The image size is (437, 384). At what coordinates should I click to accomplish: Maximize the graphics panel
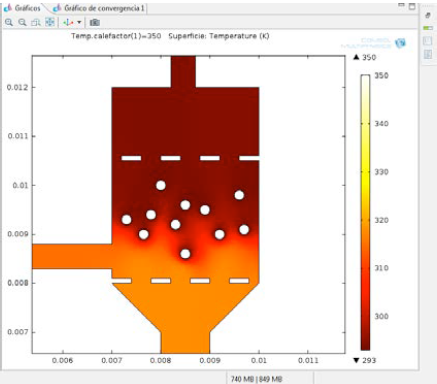click(x=412, y=6)
